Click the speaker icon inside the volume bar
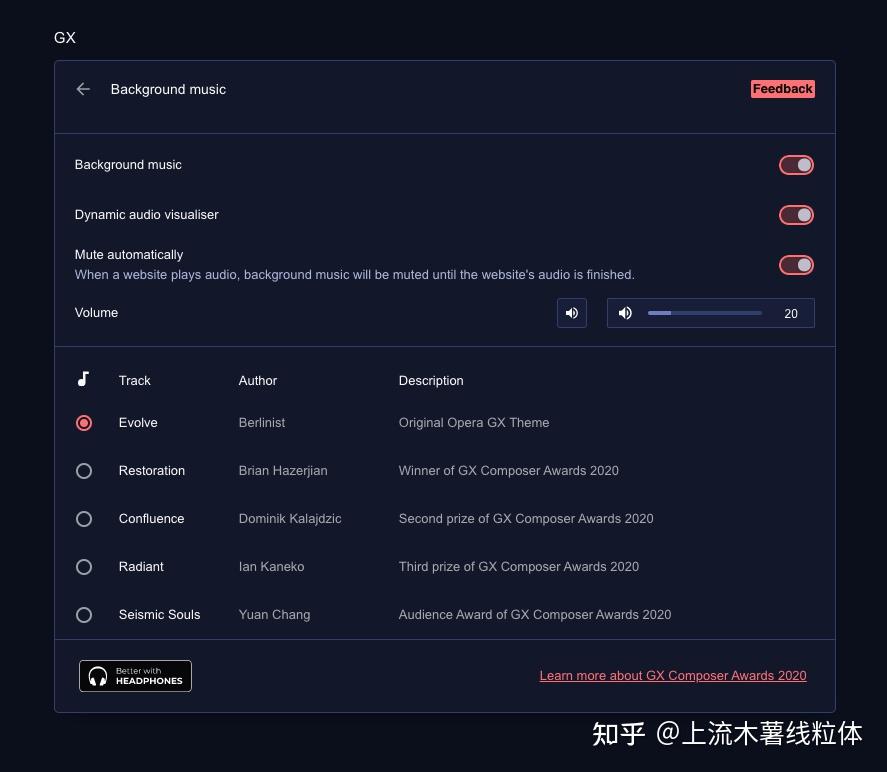Screen dimensions: 887x772 coord(625,313)
